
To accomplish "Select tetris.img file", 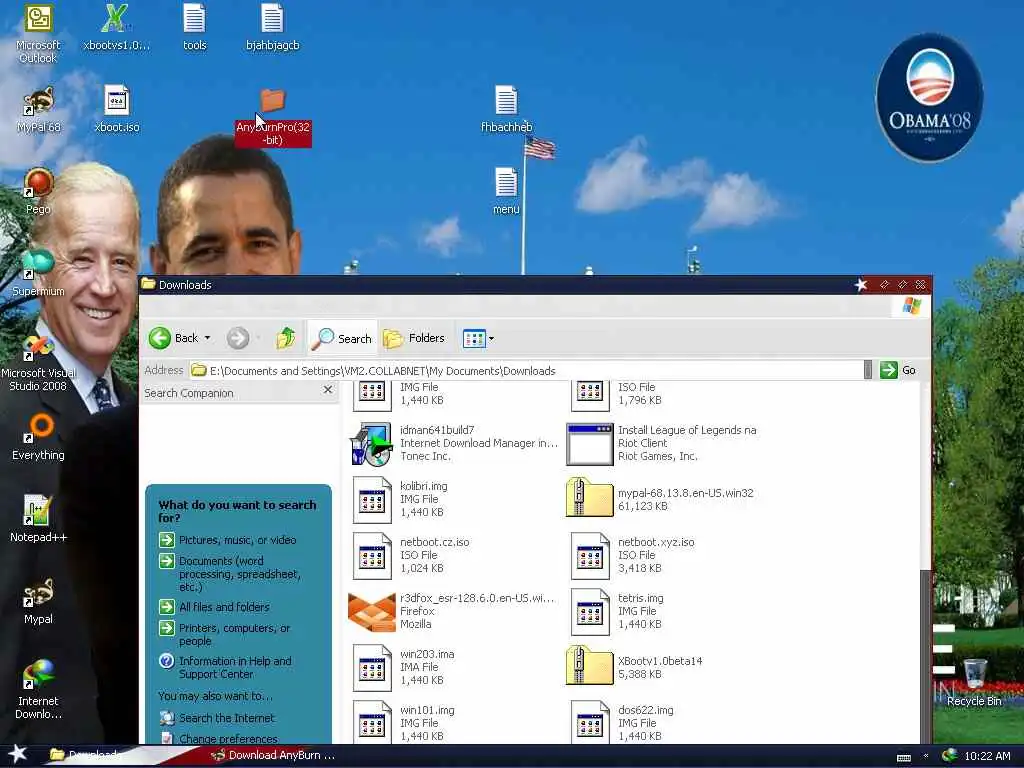I will point(617,611).
